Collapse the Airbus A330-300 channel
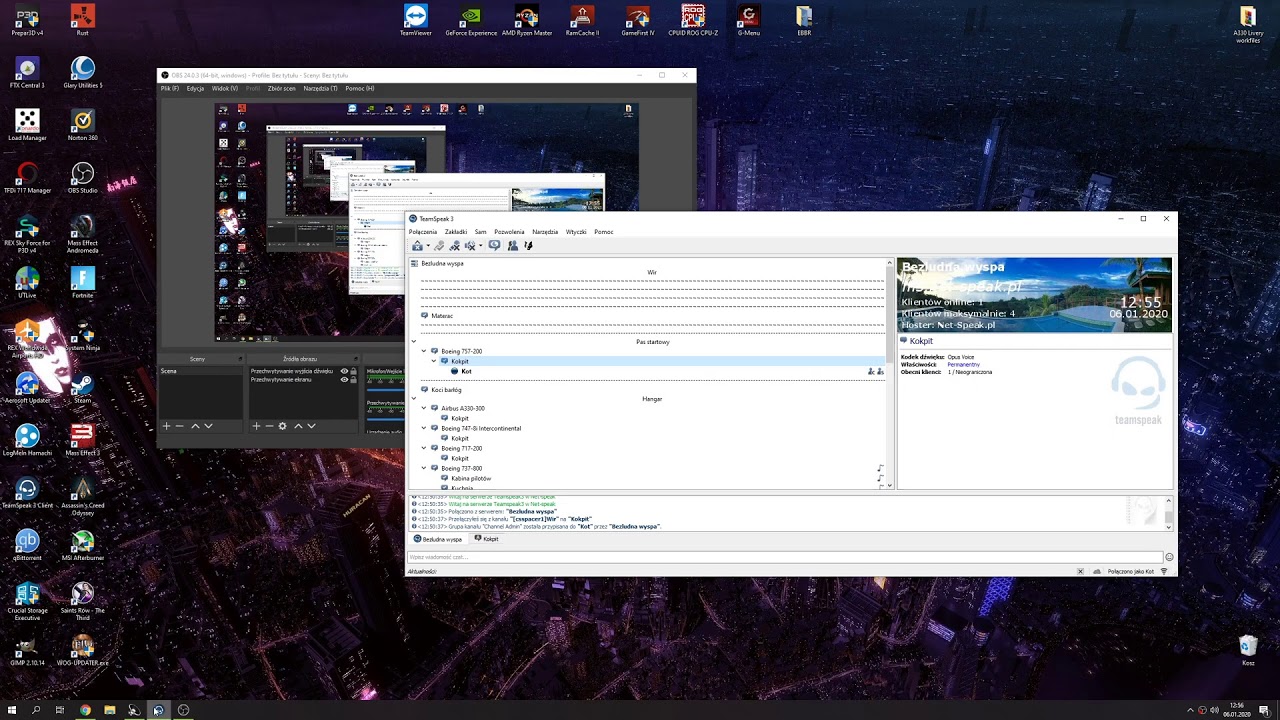Image resolution: width=1280 pixels, height=720 pixels. 424,408
